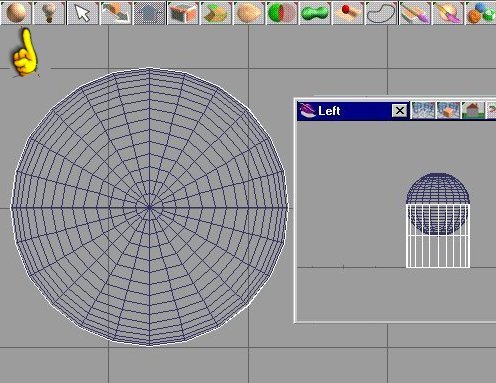Activate the white arrow object selection tool
This screenshot has height=383, width=496.
click(x=82, y=13)
